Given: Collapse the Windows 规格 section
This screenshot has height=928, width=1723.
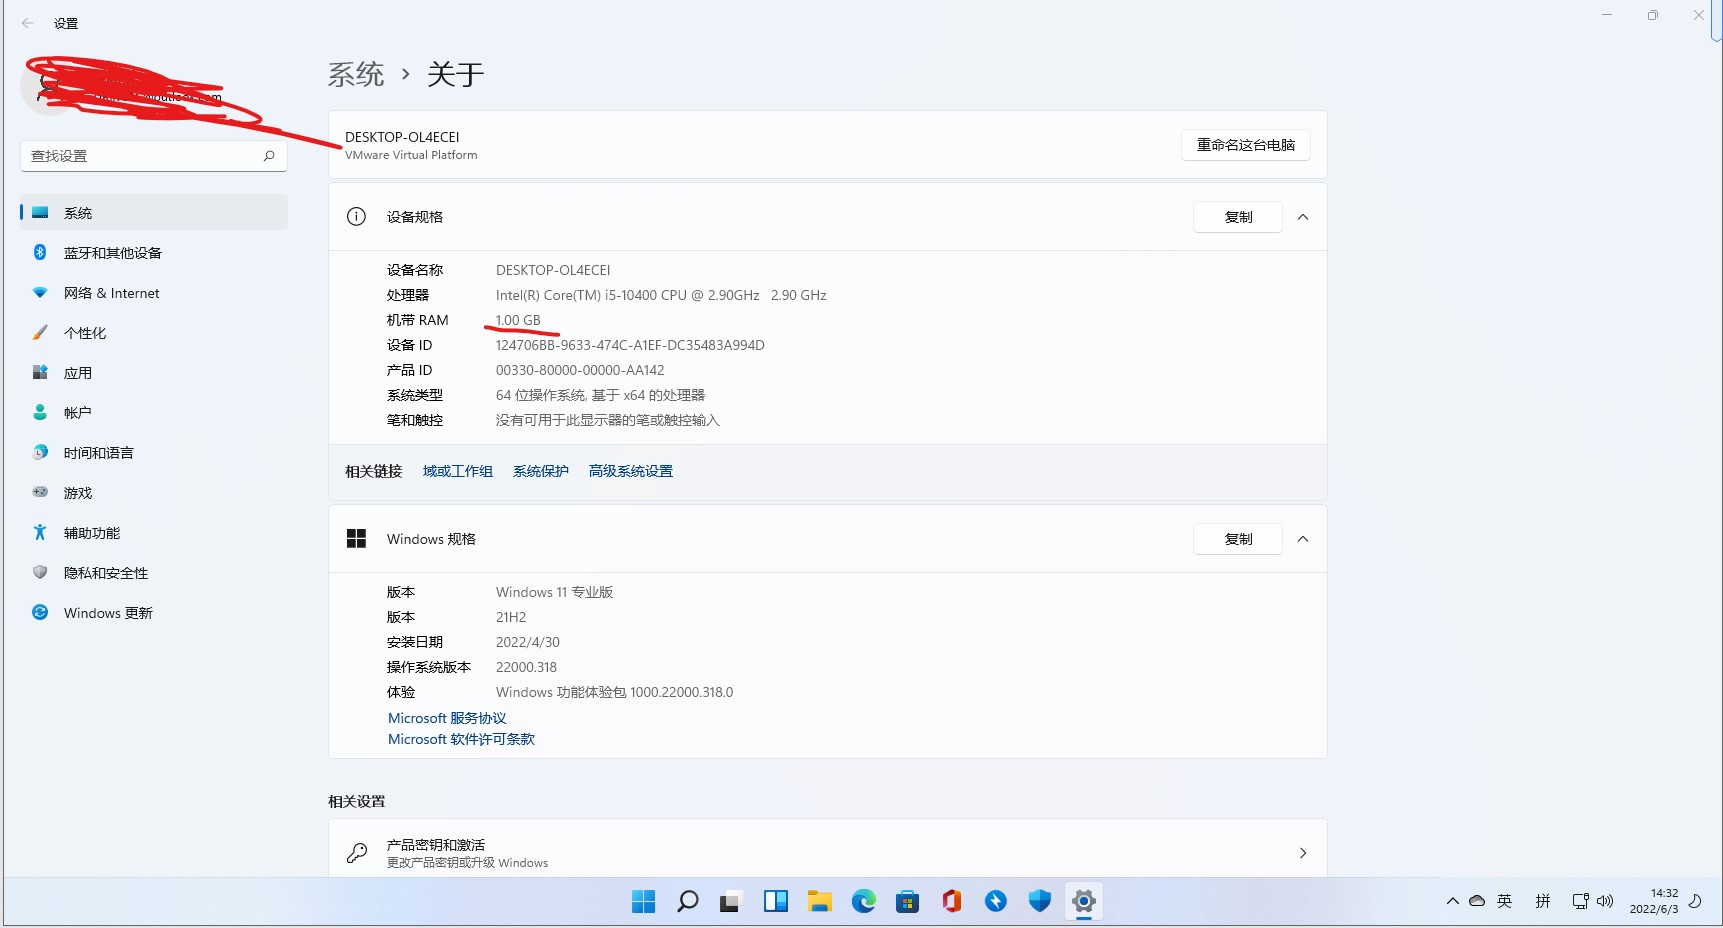Looking at the screenshot, I should coord(1303,539).
